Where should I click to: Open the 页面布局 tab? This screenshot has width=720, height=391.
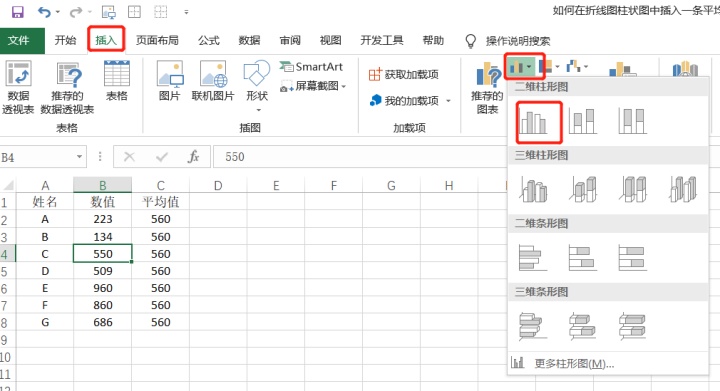point(157,40)
